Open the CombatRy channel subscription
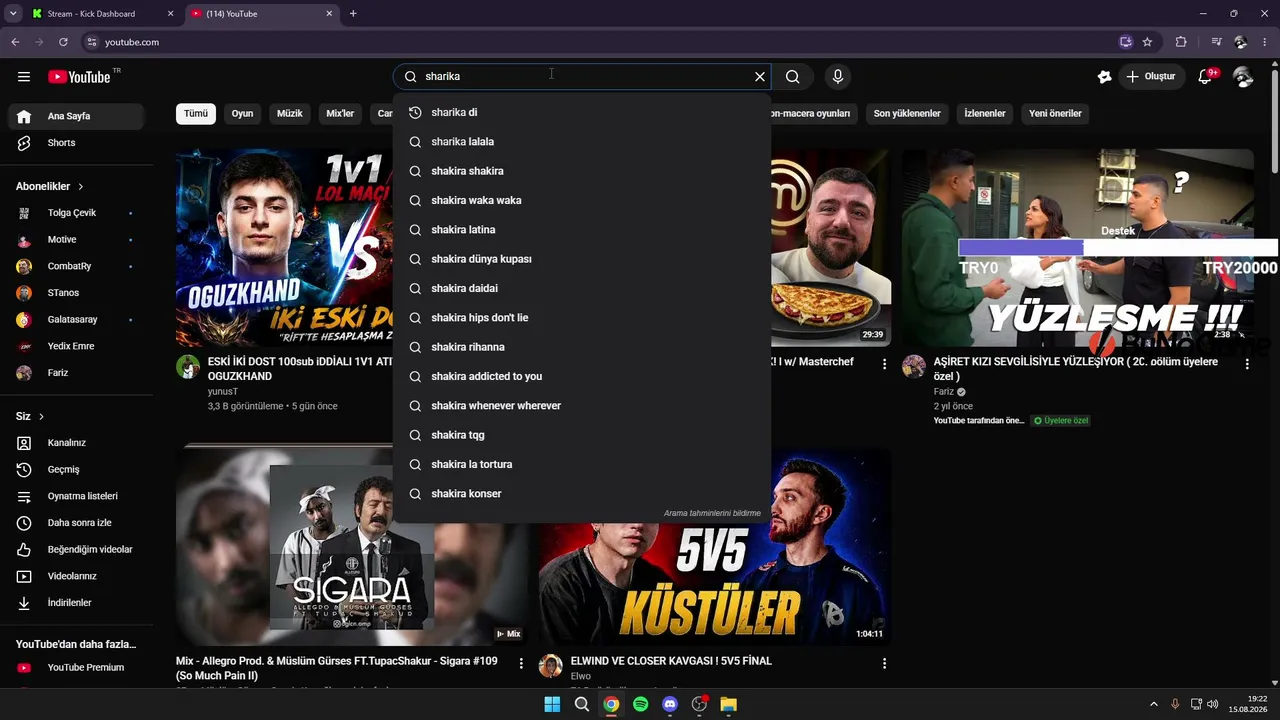 75,266
